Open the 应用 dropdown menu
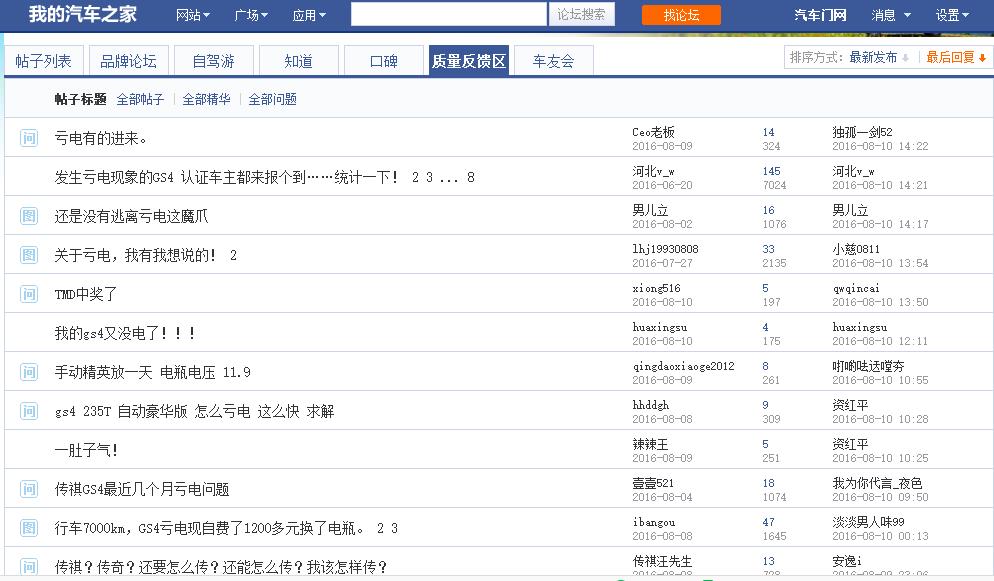The image size is (994, 581). 309,15
